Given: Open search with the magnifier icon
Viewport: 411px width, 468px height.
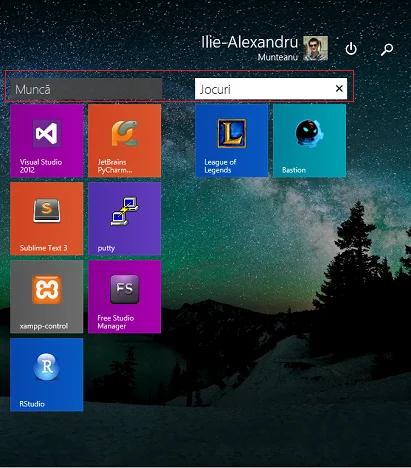Looking at the screenshot, I should pos(387,50).
